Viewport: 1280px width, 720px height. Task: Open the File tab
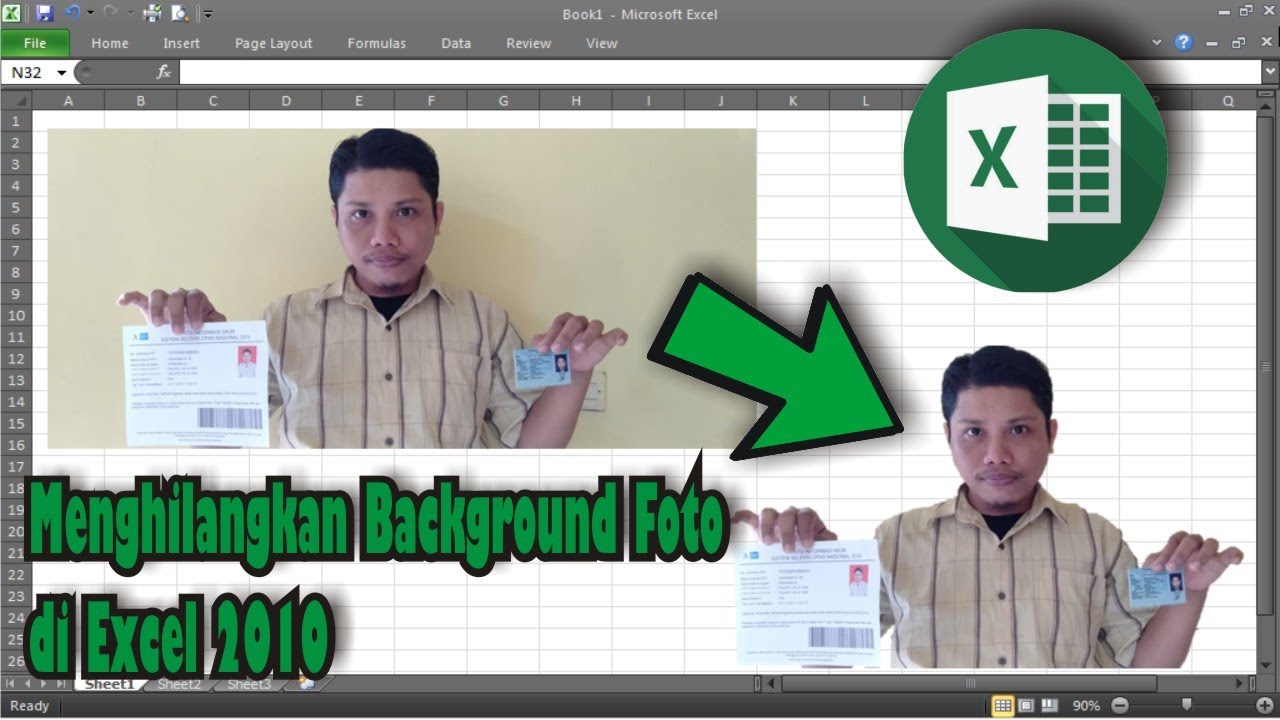(x=35, y=43)
